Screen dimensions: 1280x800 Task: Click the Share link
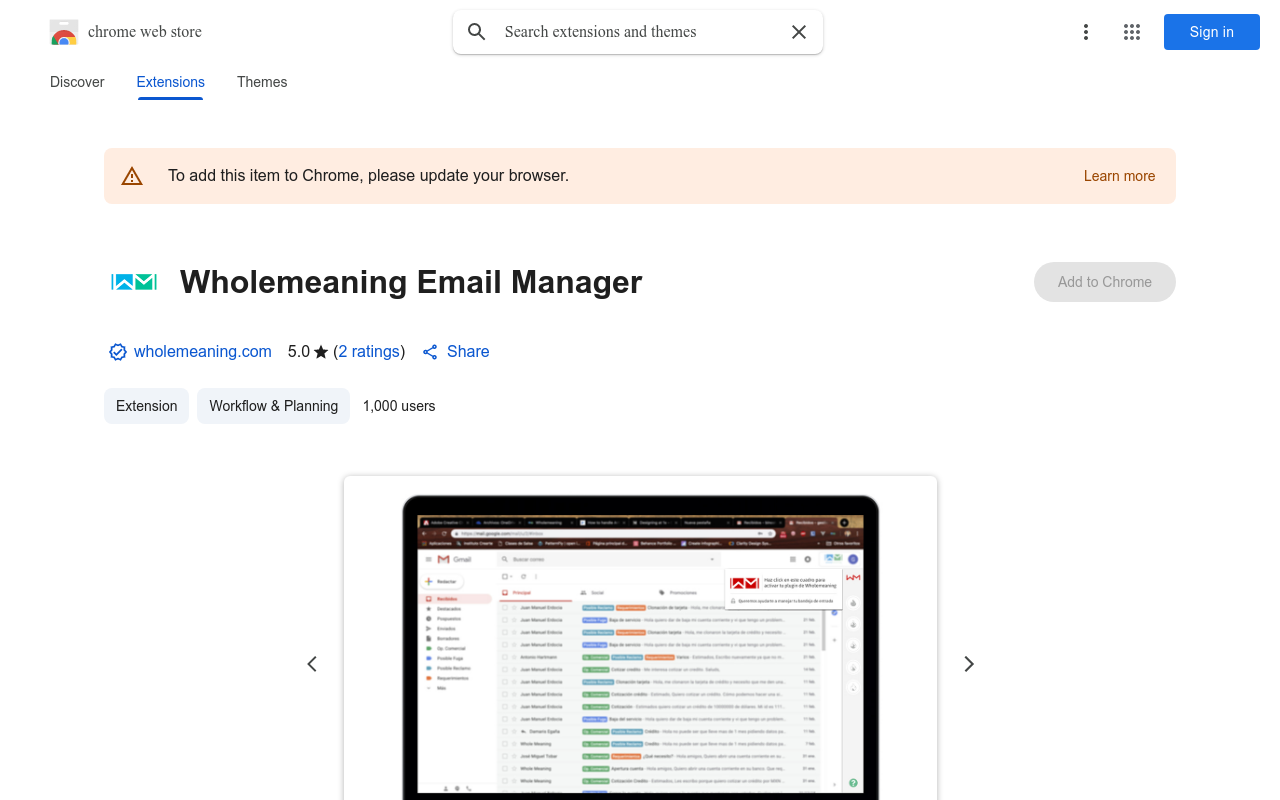(x=456, y=351)
